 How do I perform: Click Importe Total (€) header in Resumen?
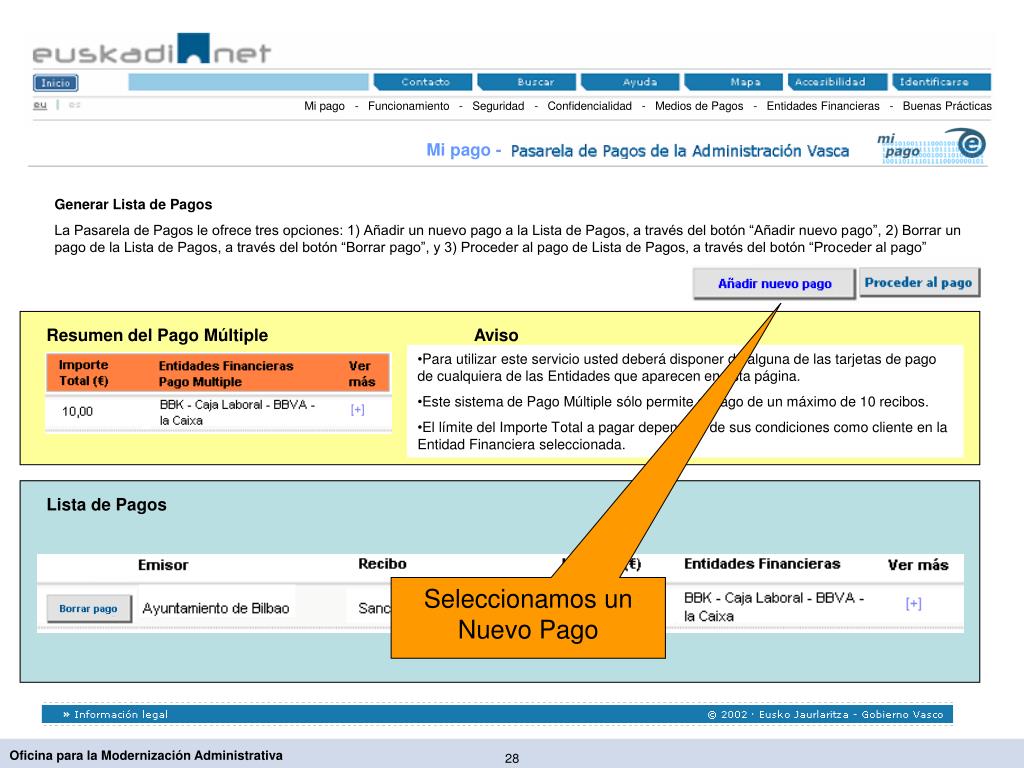[84, 373]
